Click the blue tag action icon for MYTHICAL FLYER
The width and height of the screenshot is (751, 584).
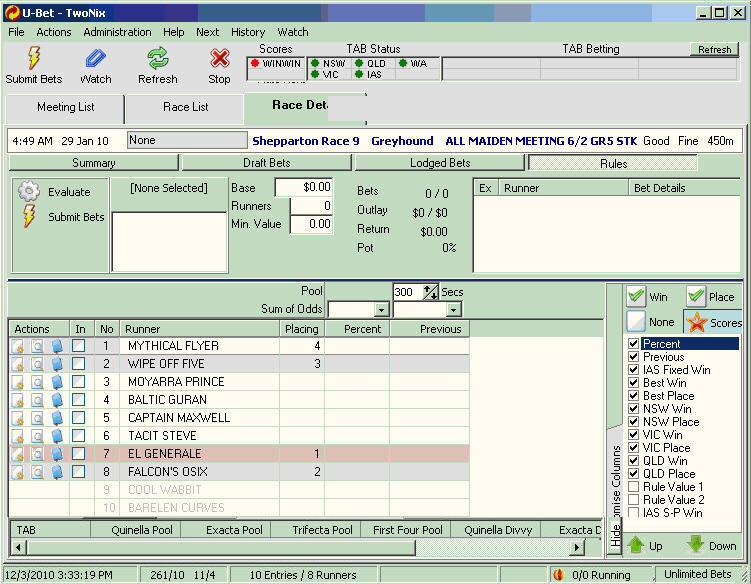click(x=57, y=346)
